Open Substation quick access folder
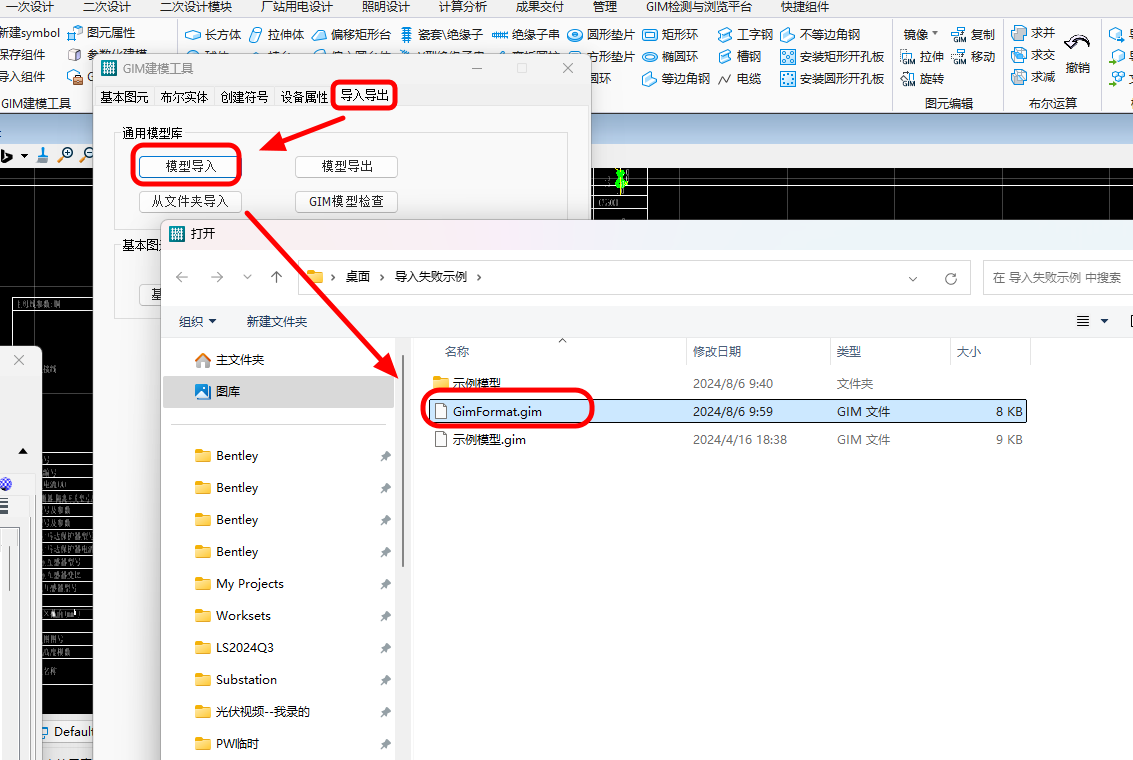 click(x=279, y=680)
